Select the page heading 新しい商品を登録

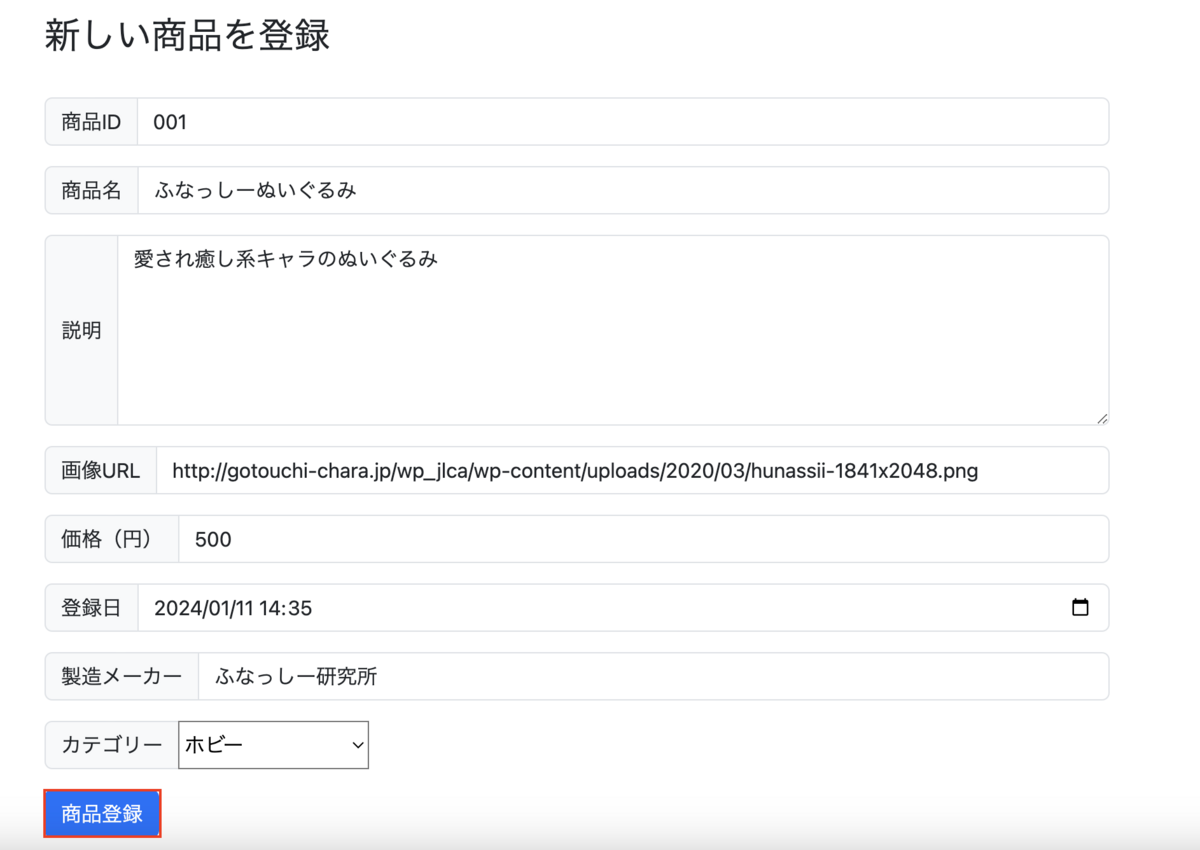click(186, 34)
